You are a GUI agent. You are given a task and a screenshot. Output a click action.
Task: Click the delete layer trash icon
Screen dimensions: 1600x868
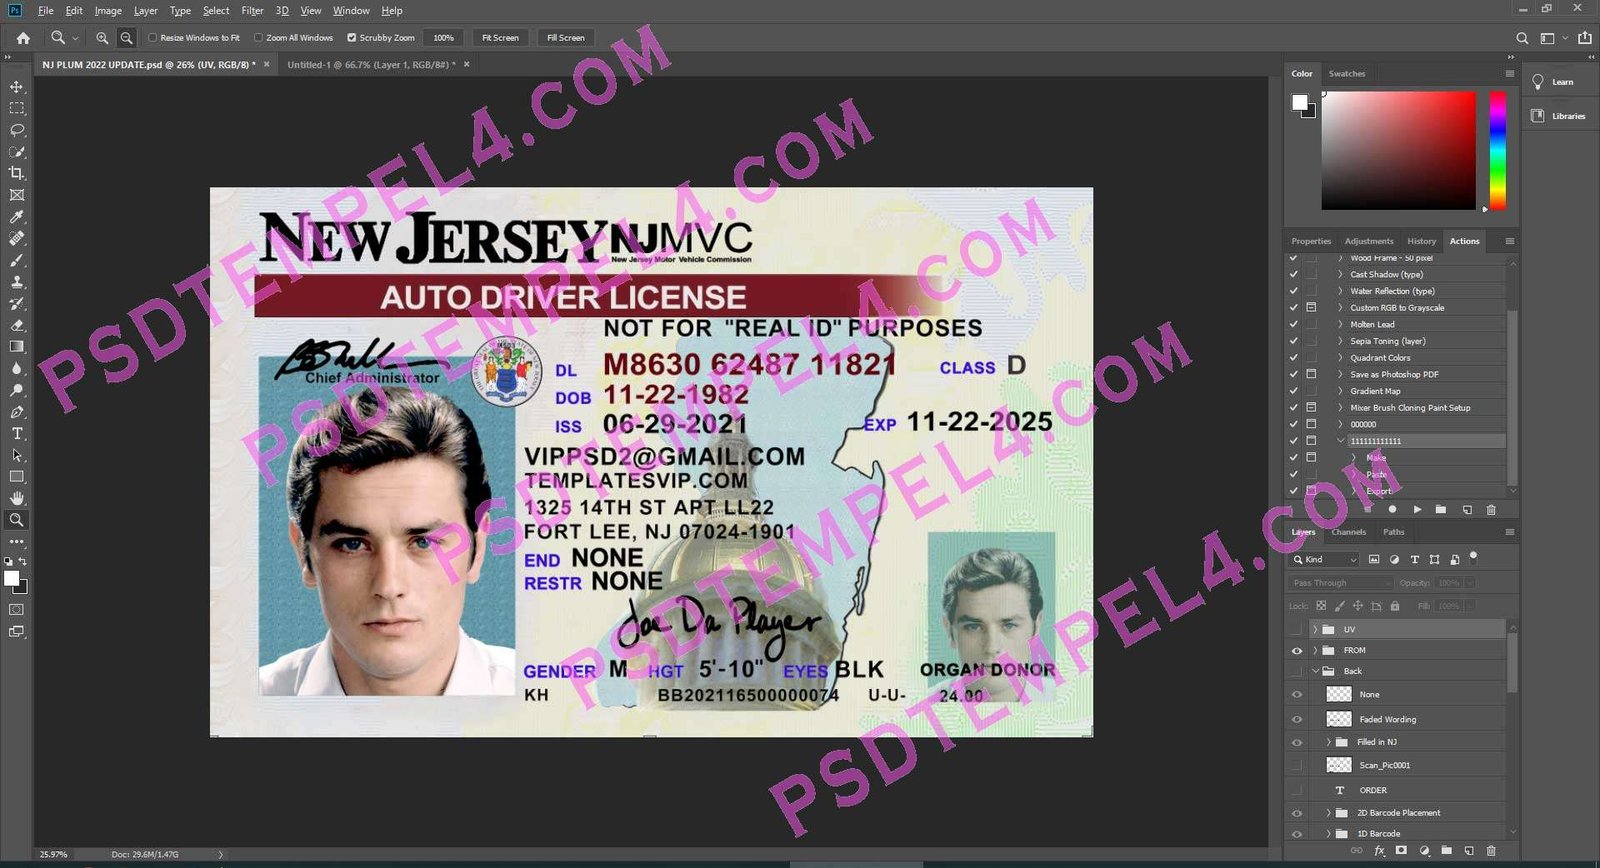pos(1491,851)
